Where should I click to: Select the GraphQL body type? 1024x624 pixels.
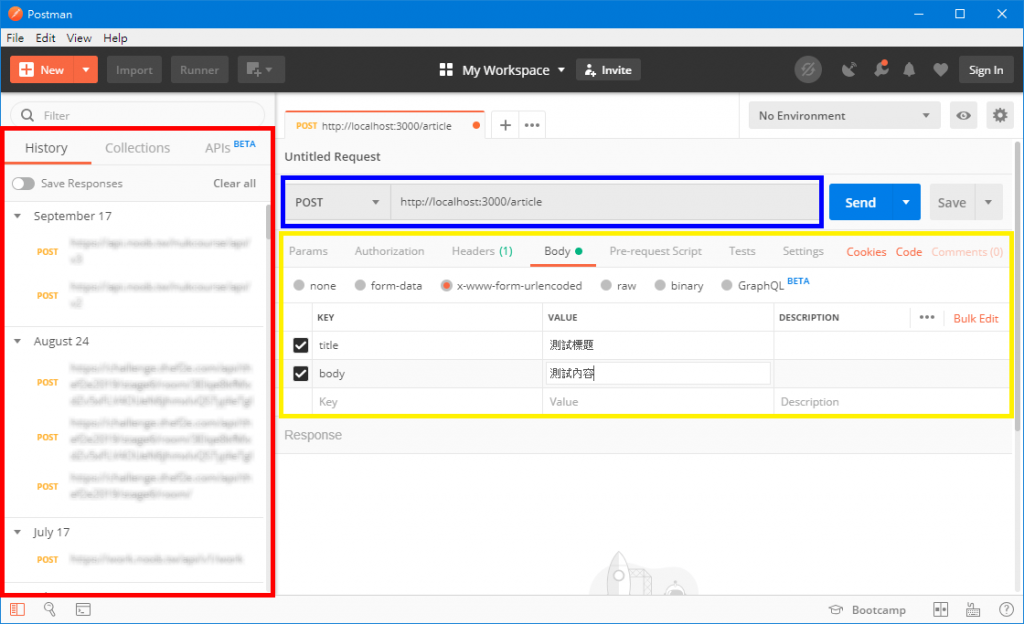pyautogui.click(x=727, y=285)
